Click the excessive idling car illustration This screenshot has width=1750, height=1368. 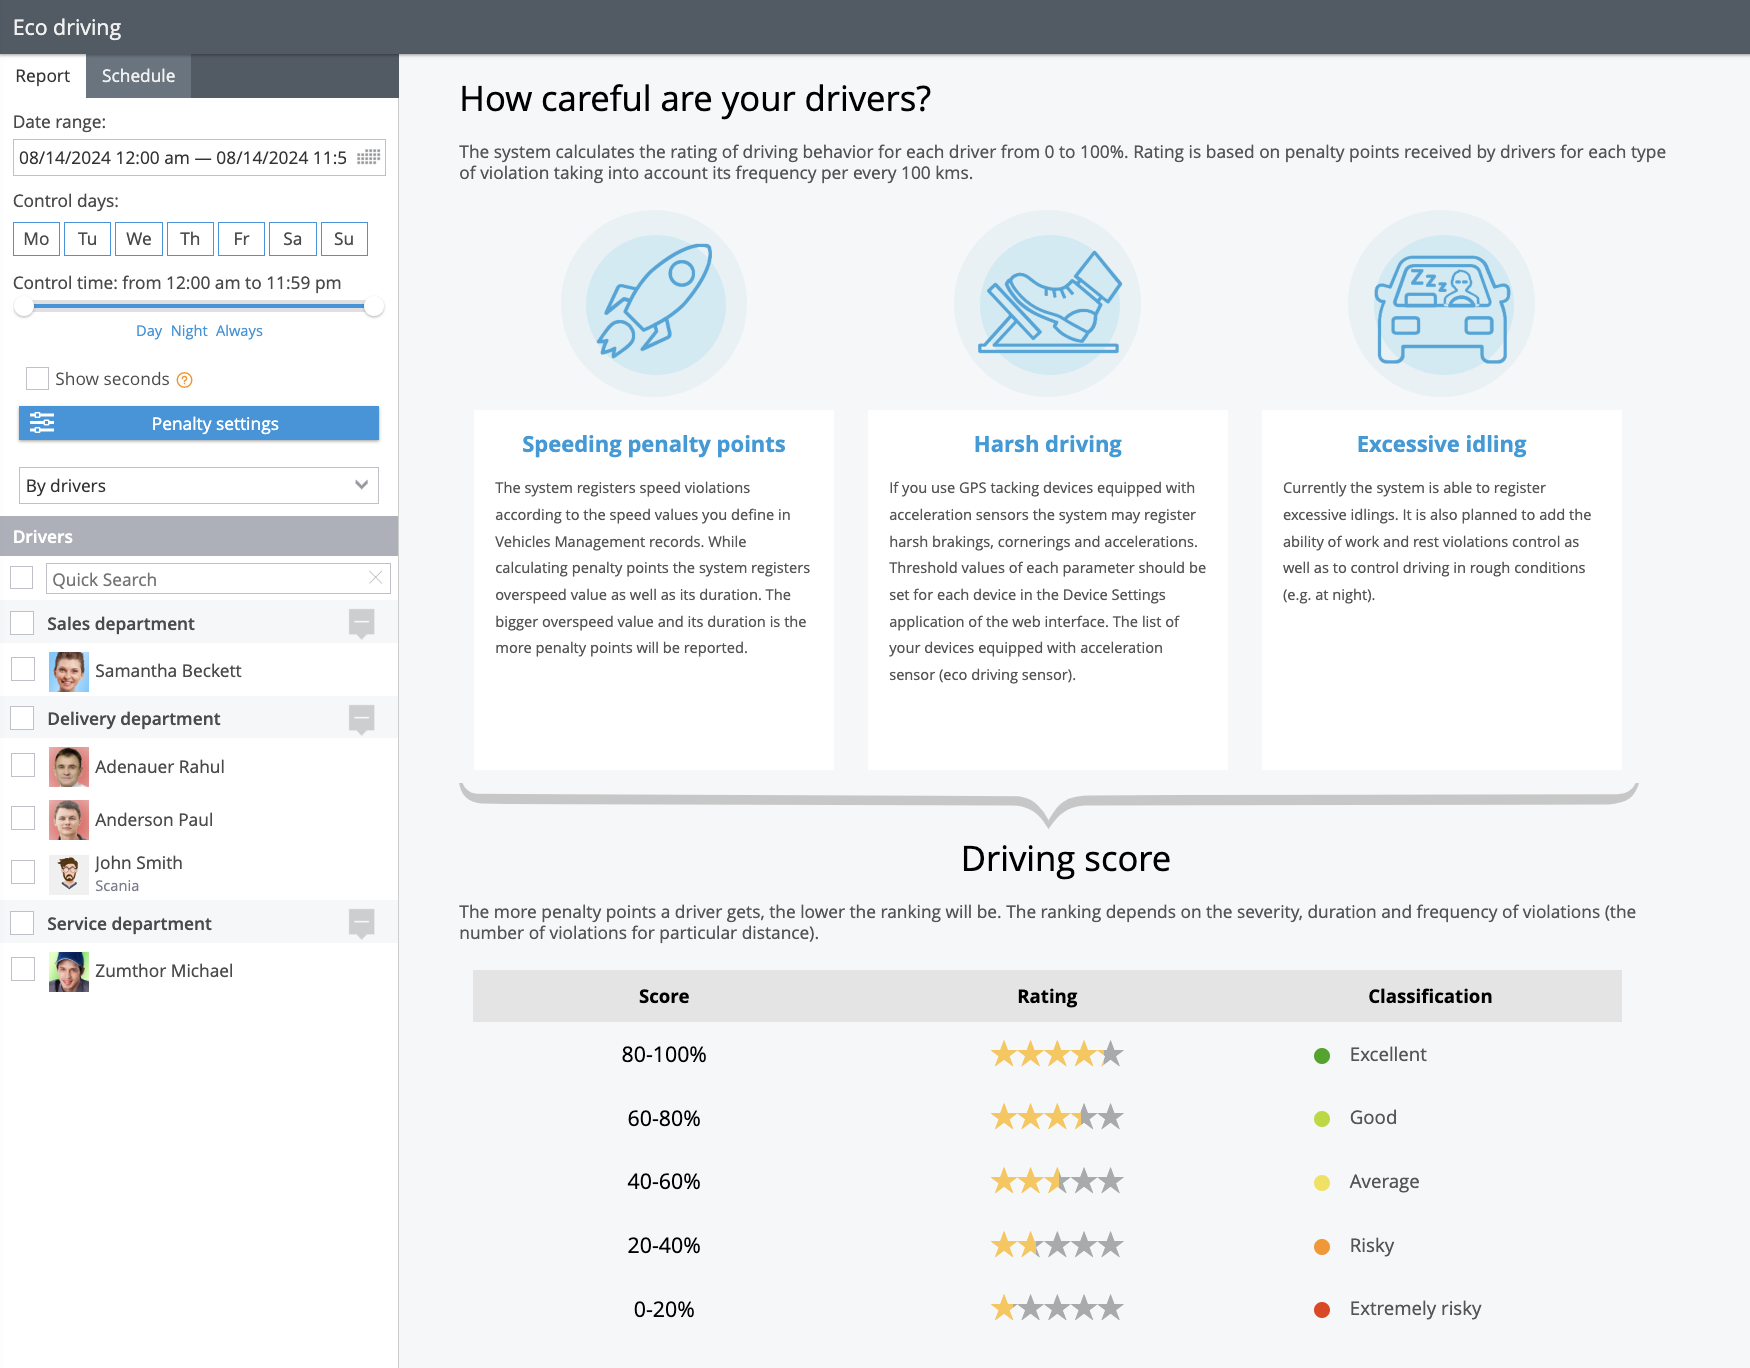(x=1441, y=303)
